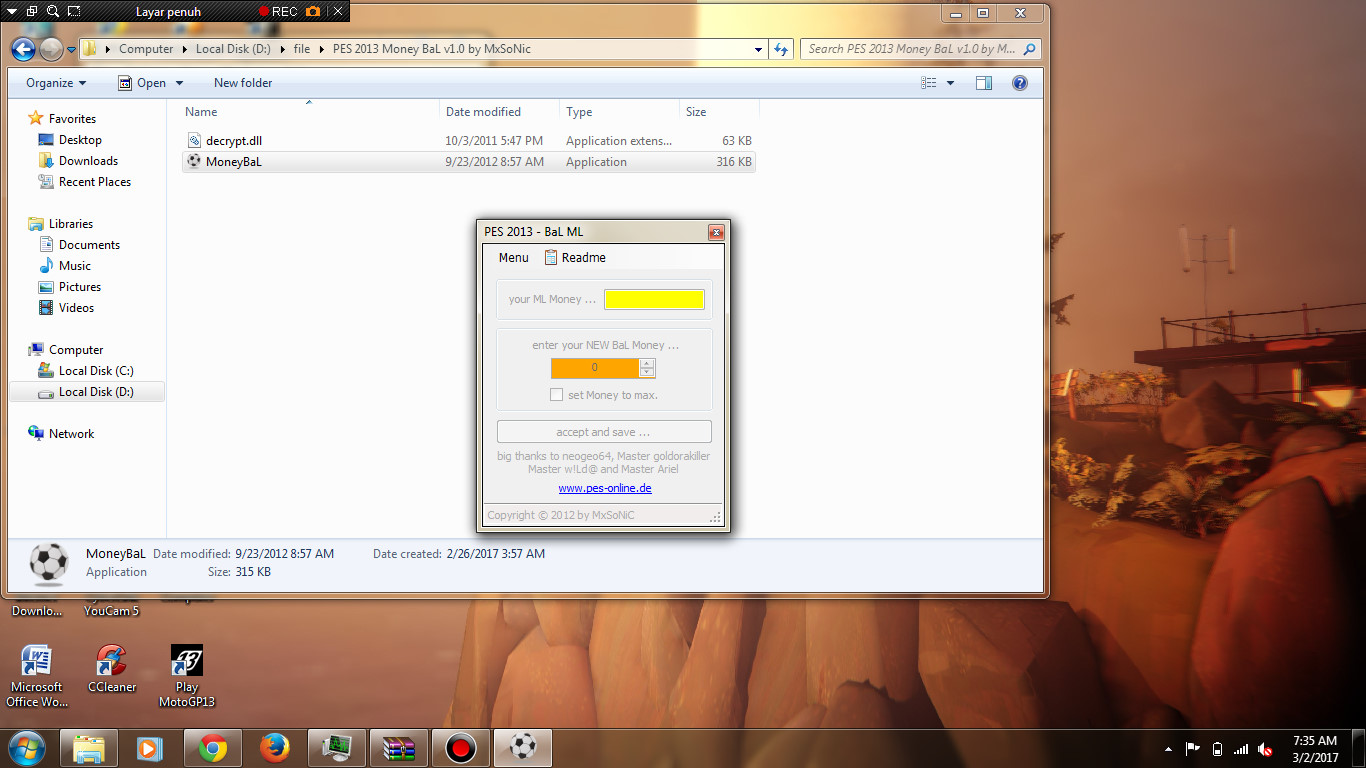Expand address bar previous locations dropdown

pyautogui.click(x=759, y=49)
